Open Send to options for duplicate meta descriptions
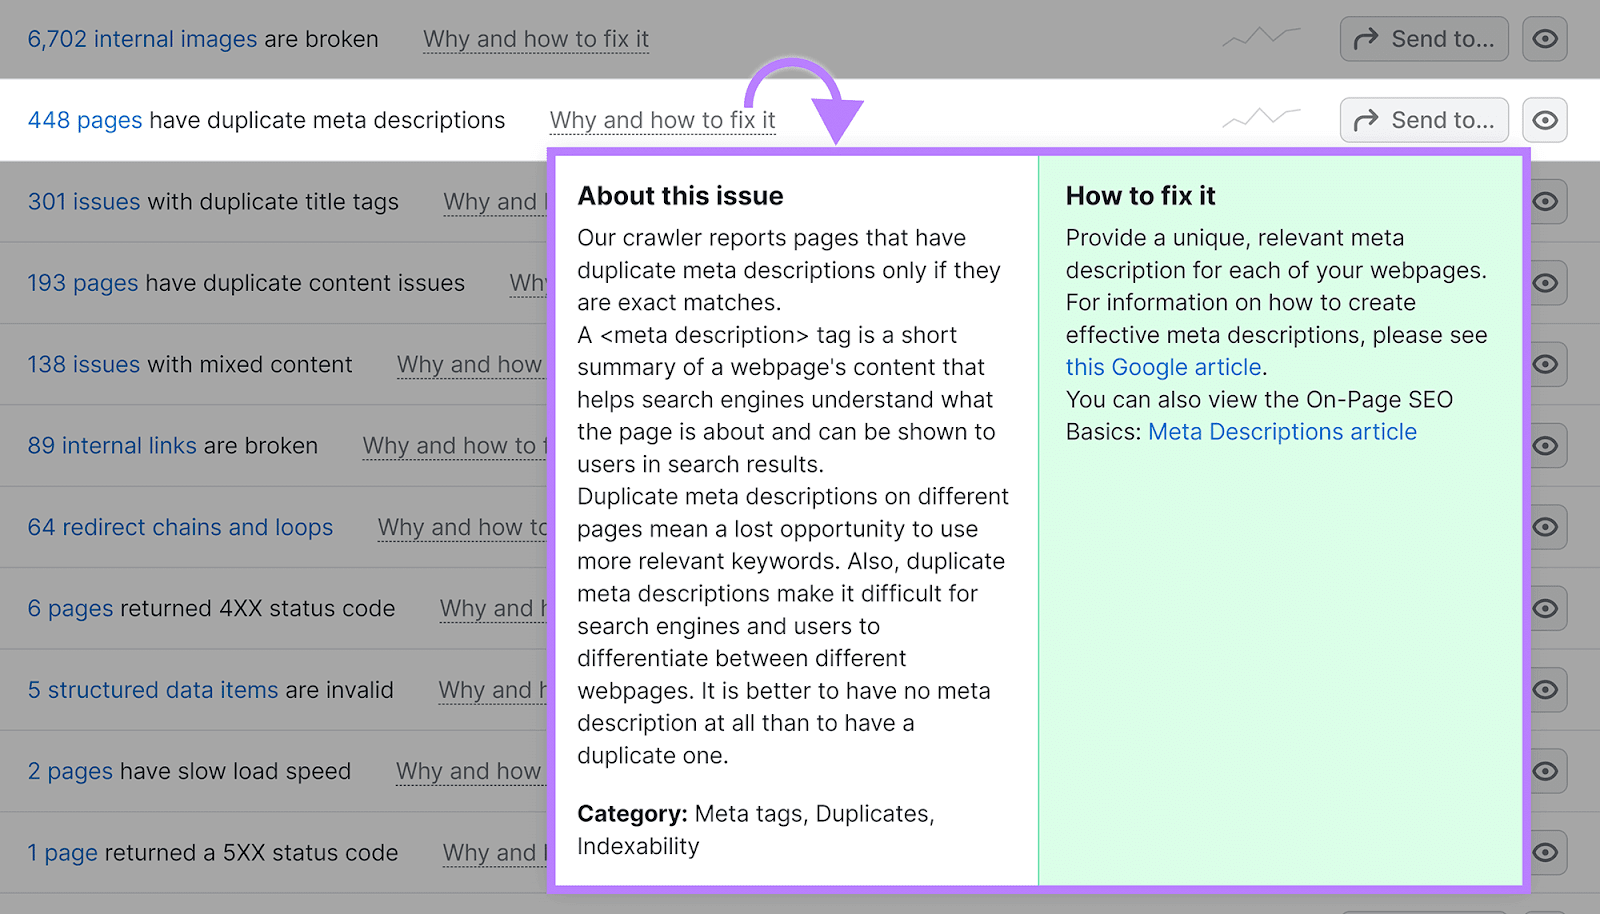Screen dimensions: 1600x914 point(1423,120)
